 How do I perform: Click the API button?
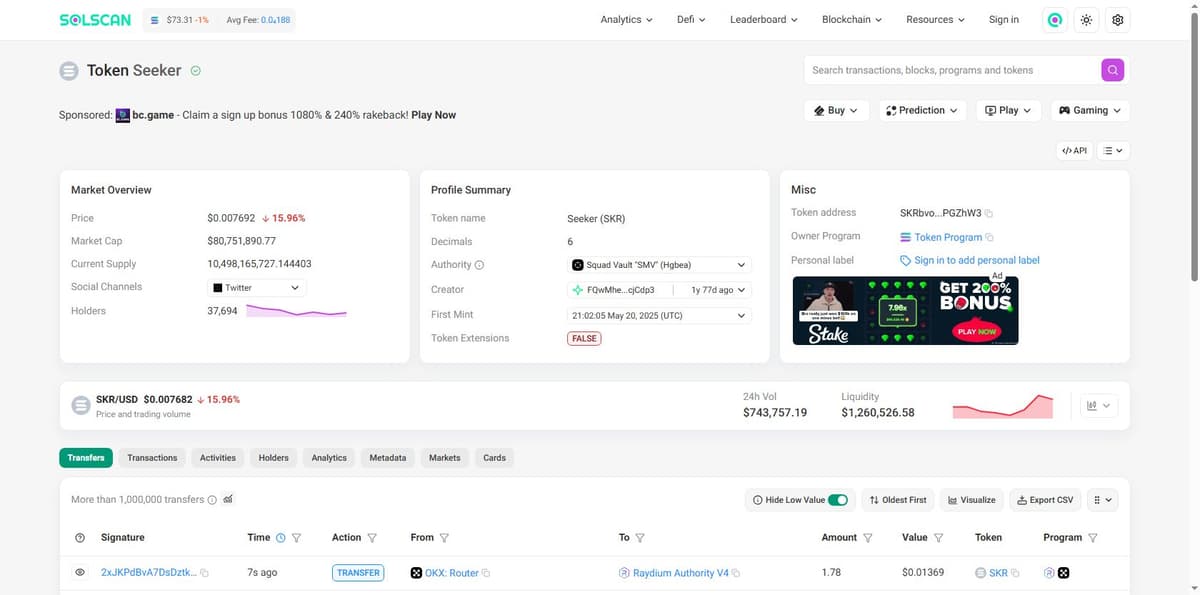pyautogui.click(x=1074, y=151)
